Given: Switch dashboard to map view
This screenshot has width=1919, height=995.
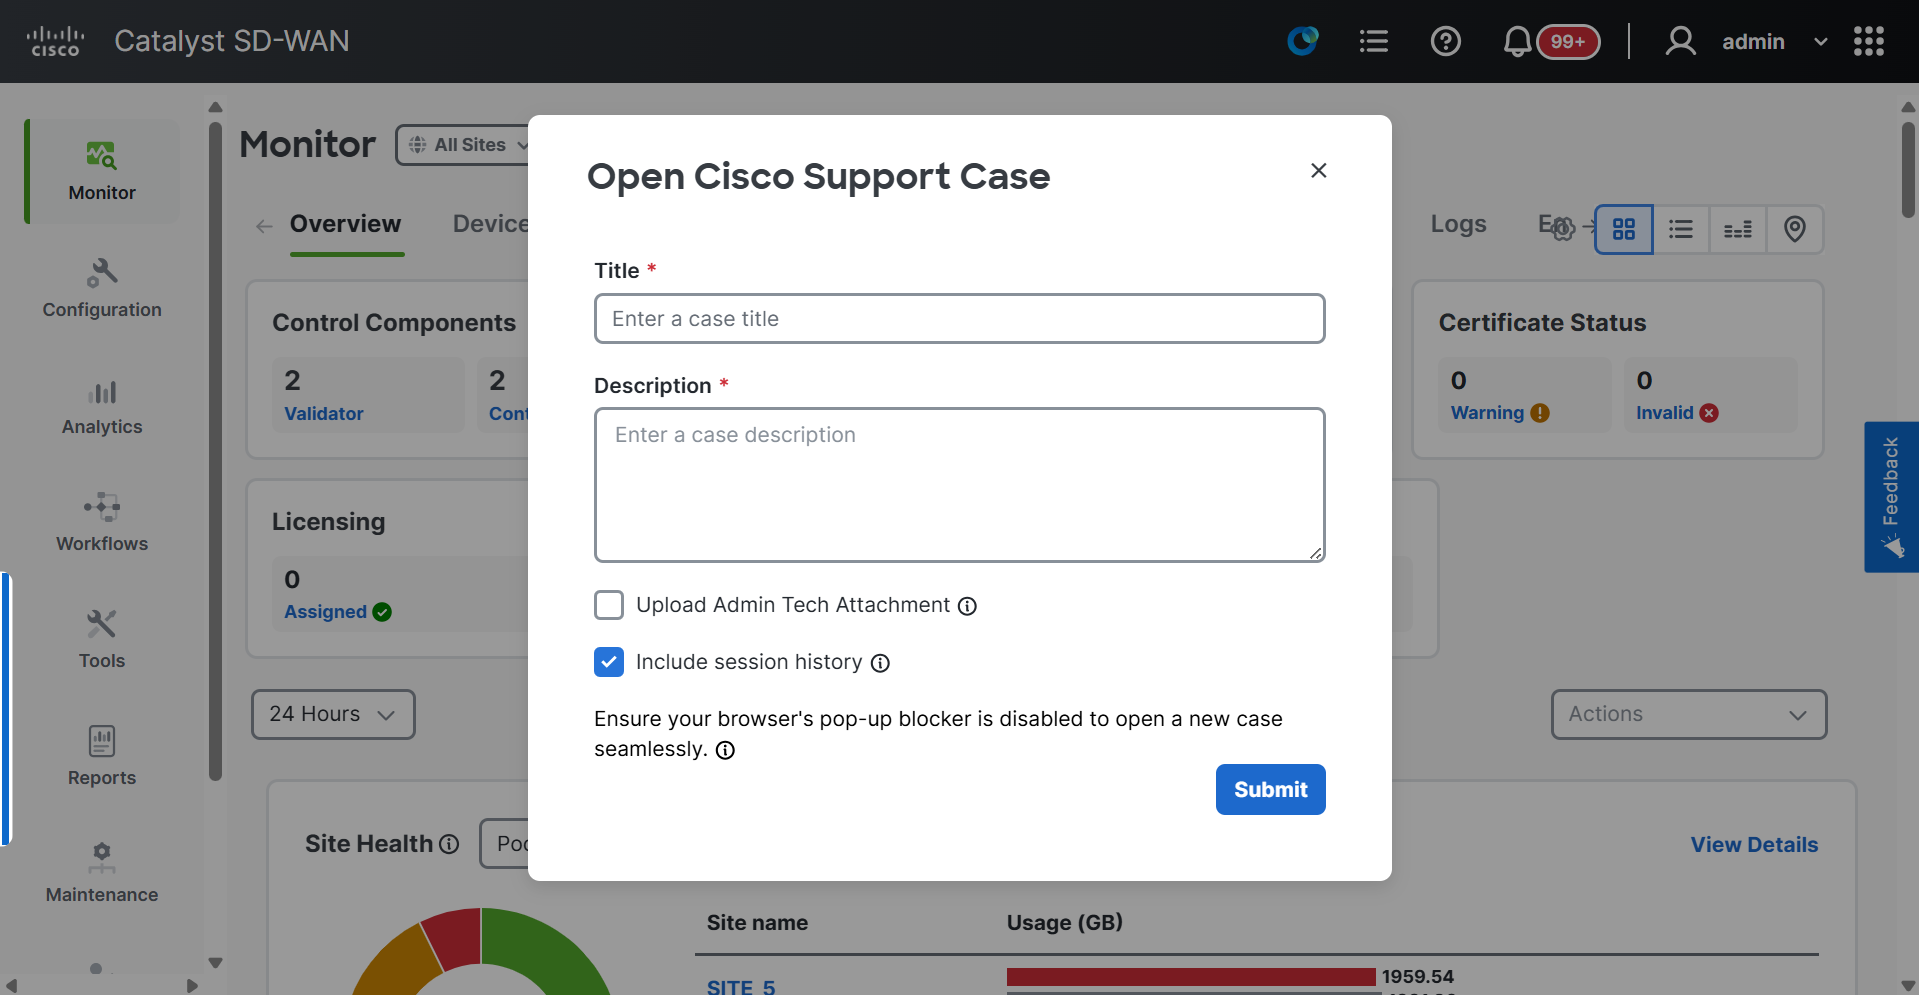Looking at the screenshot, I should [x=1795, y=229].
